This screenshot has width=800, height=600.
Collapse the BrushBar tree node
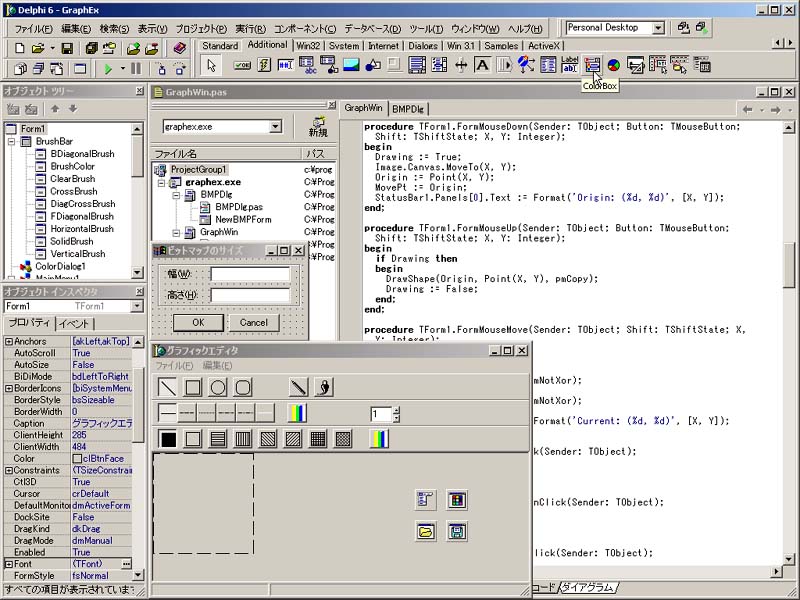click(x=11, y=142)
